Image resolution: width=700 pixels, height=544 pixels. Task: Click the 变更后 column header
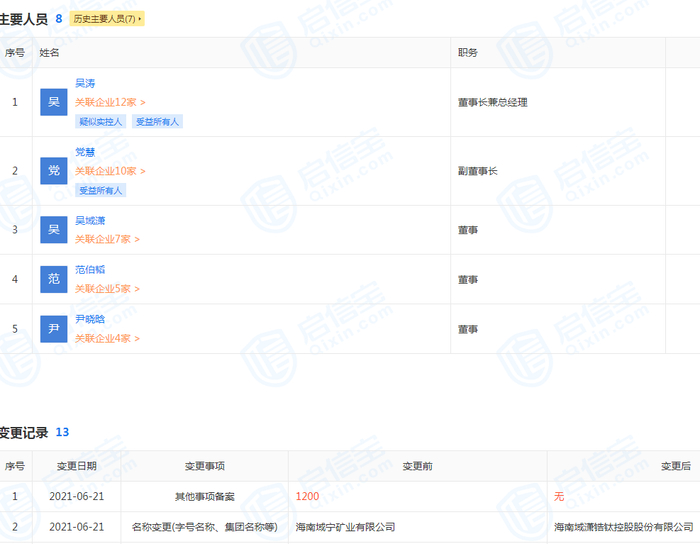[x=676, y=466]
